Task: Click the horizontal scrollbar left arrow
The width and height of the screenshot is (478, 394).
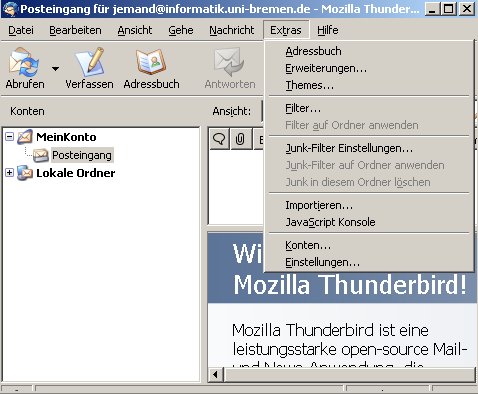Action: click(215, 375)
